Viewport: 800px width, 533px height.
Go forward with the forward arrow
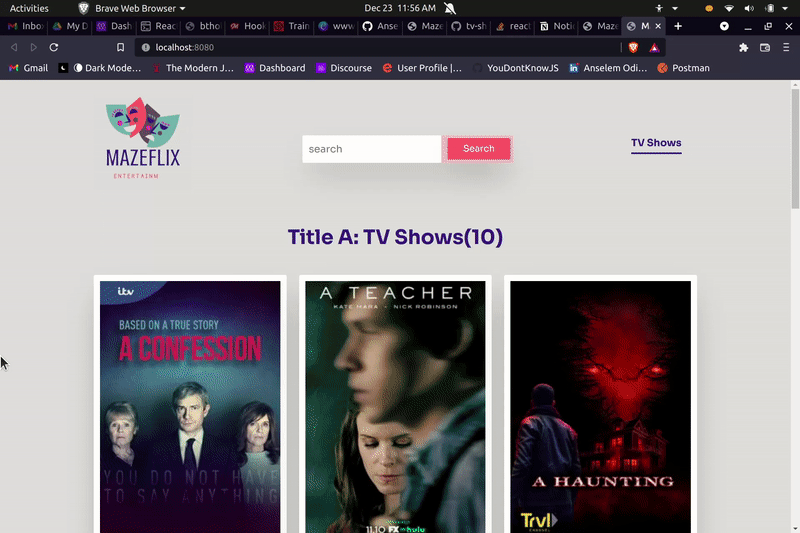point(34,47)
